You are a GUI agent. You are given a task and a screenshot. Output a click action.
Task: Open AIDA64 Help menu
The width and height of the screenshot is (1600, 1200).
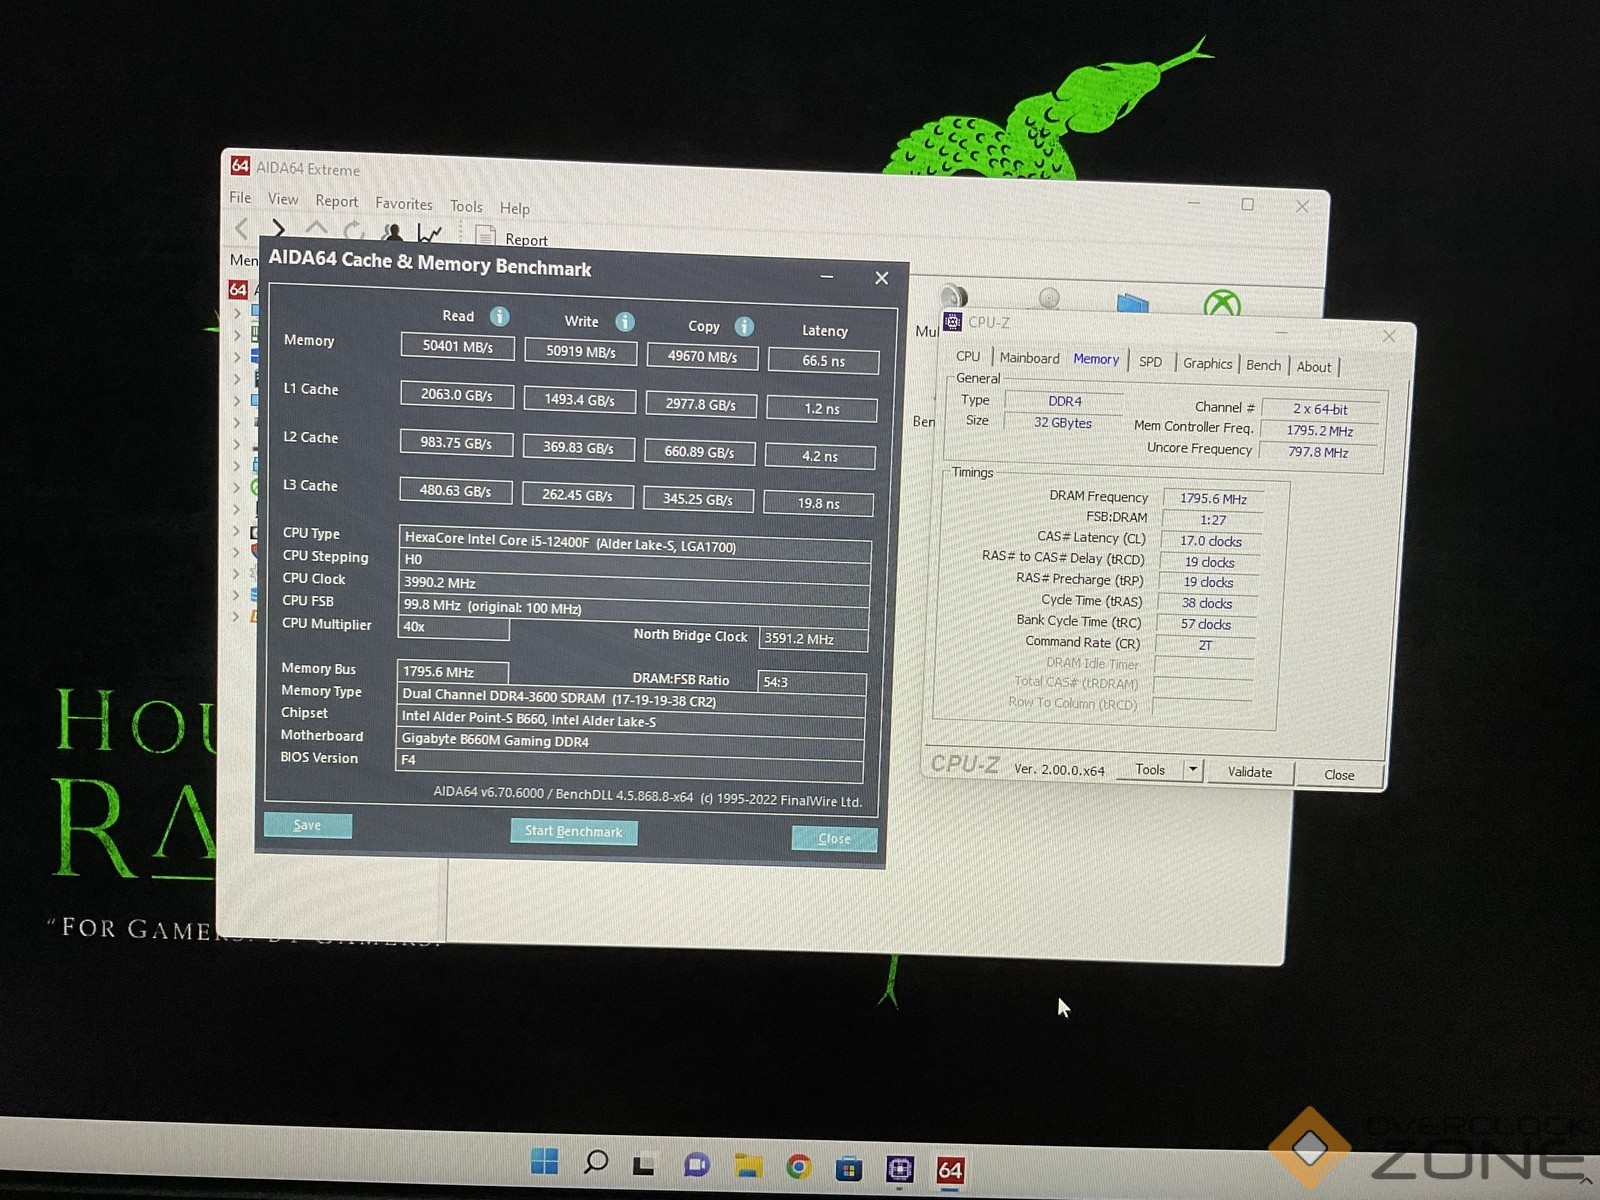click(515, 208)
